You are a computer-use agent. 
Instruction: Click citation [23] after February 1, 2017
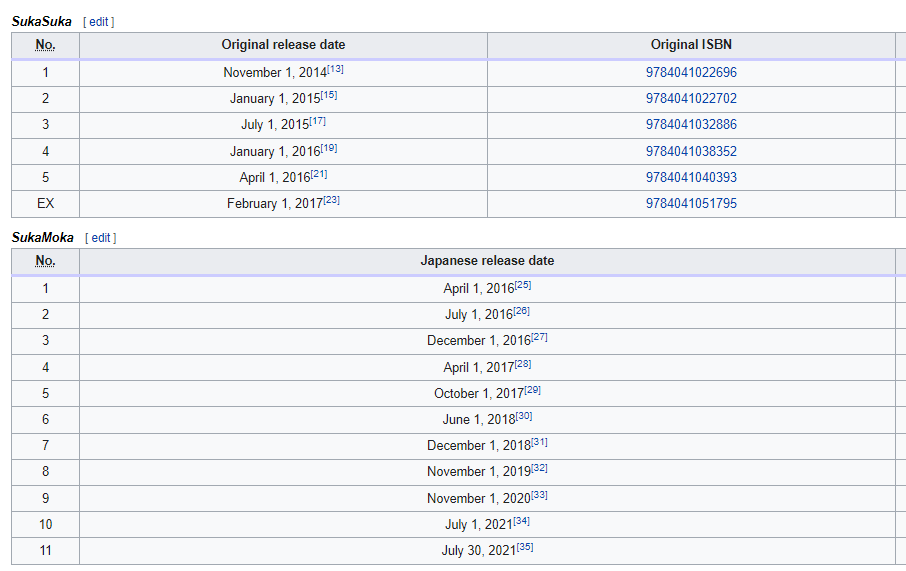tap(332, 200)
